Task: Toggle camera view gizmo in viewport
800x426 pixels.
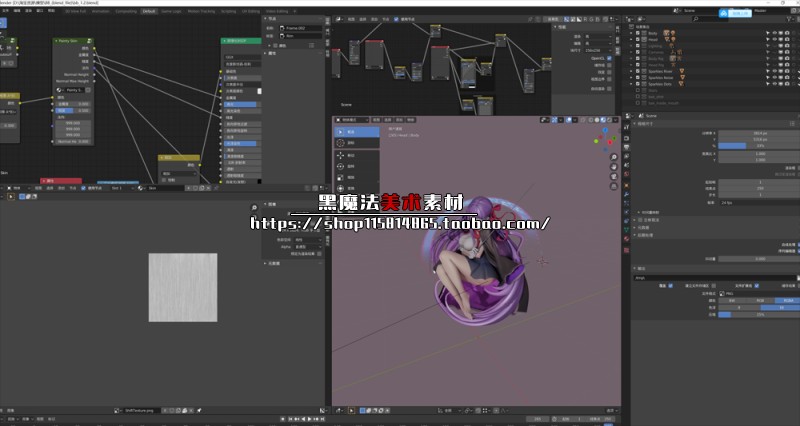Action: [614, 177]
